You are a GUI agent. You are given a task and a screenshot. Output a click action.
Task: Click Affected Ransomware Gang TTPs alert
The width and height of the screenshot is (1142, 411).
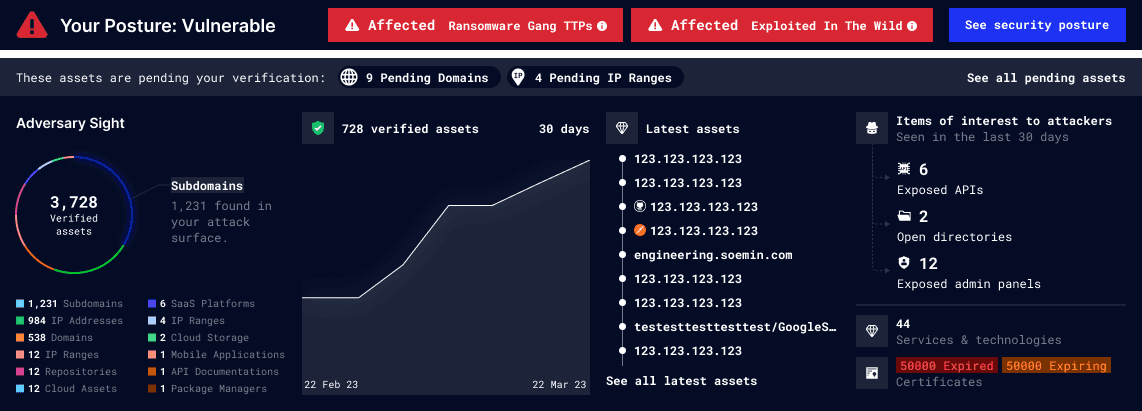[x=476, y=25]
